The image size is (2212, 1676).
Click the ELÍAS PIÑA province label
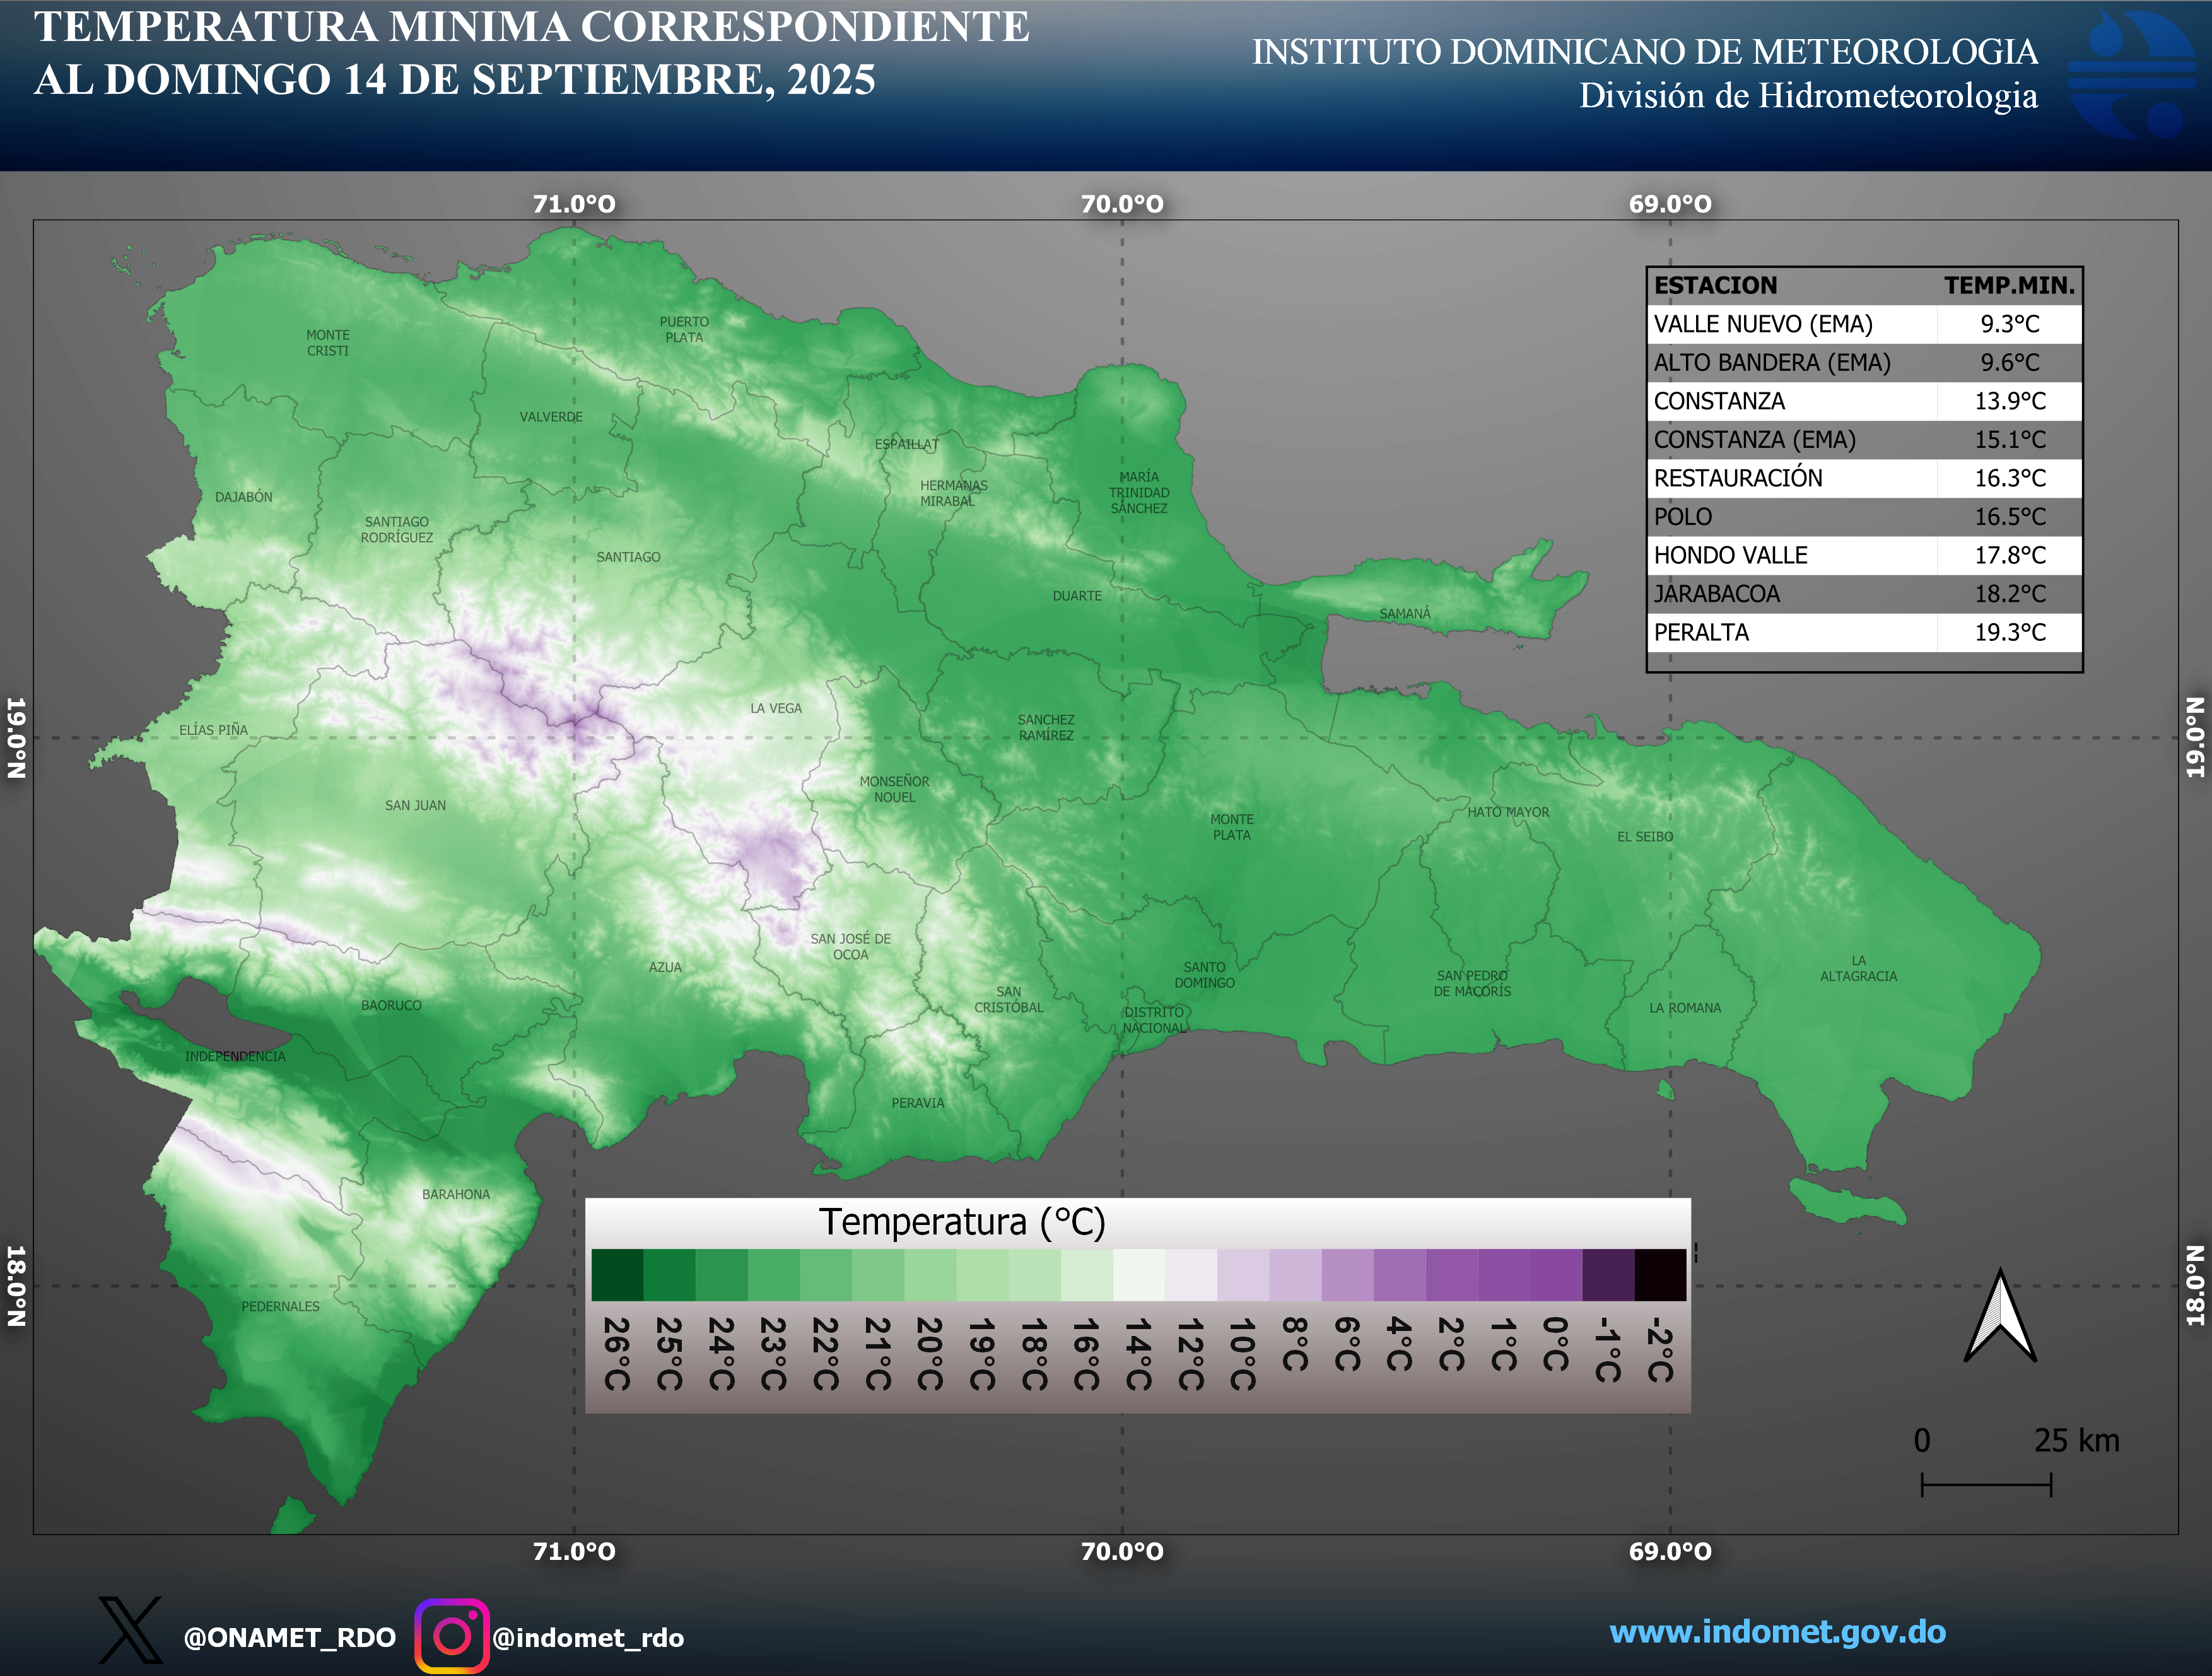coord(213,730)
